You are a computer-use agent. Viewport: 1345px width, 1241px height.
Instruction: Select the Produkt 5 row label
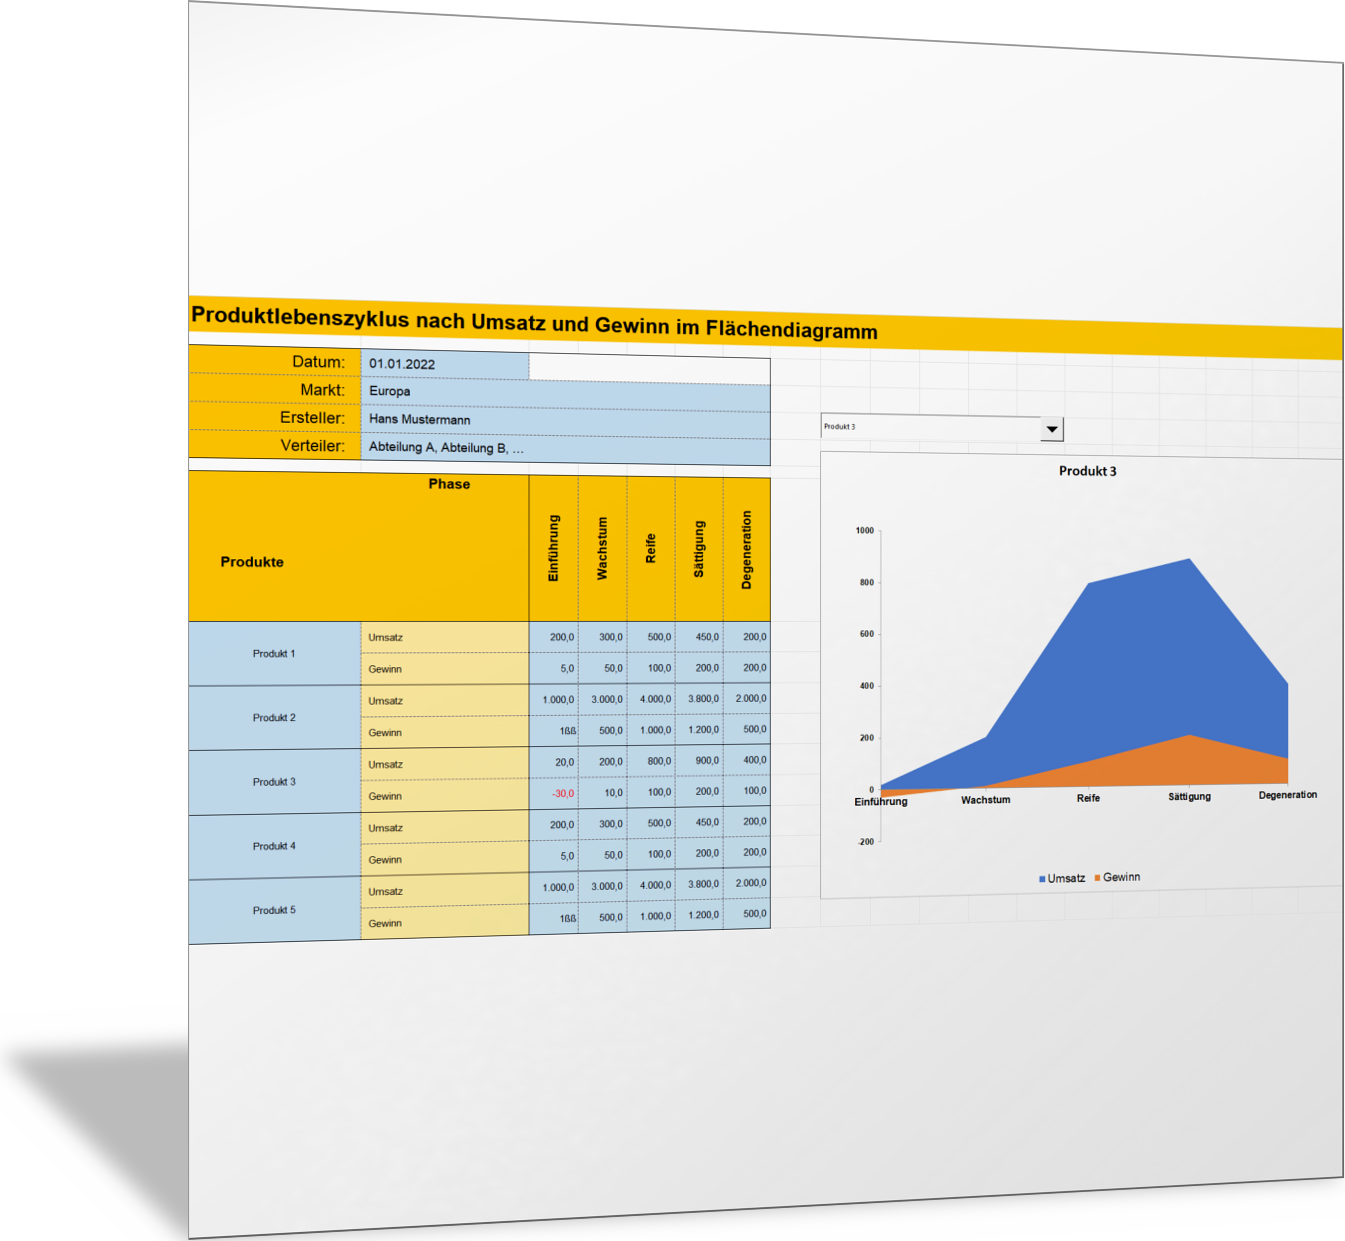tap(274, 911)
